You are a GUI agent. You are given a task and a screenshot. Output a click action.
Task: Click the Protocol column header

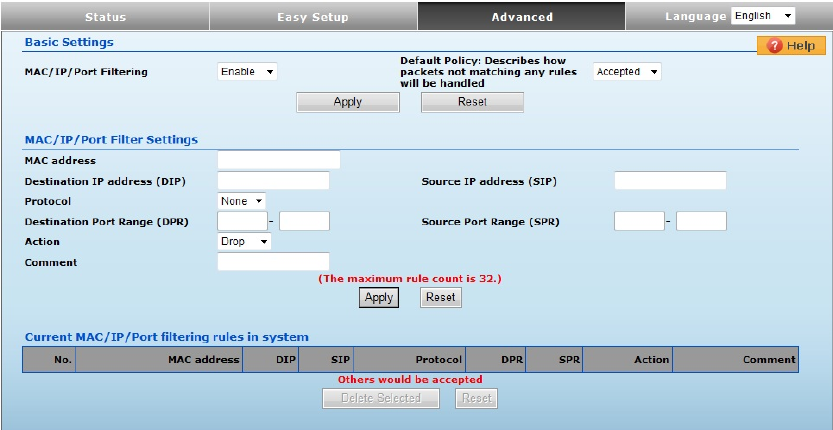[409, 359]
